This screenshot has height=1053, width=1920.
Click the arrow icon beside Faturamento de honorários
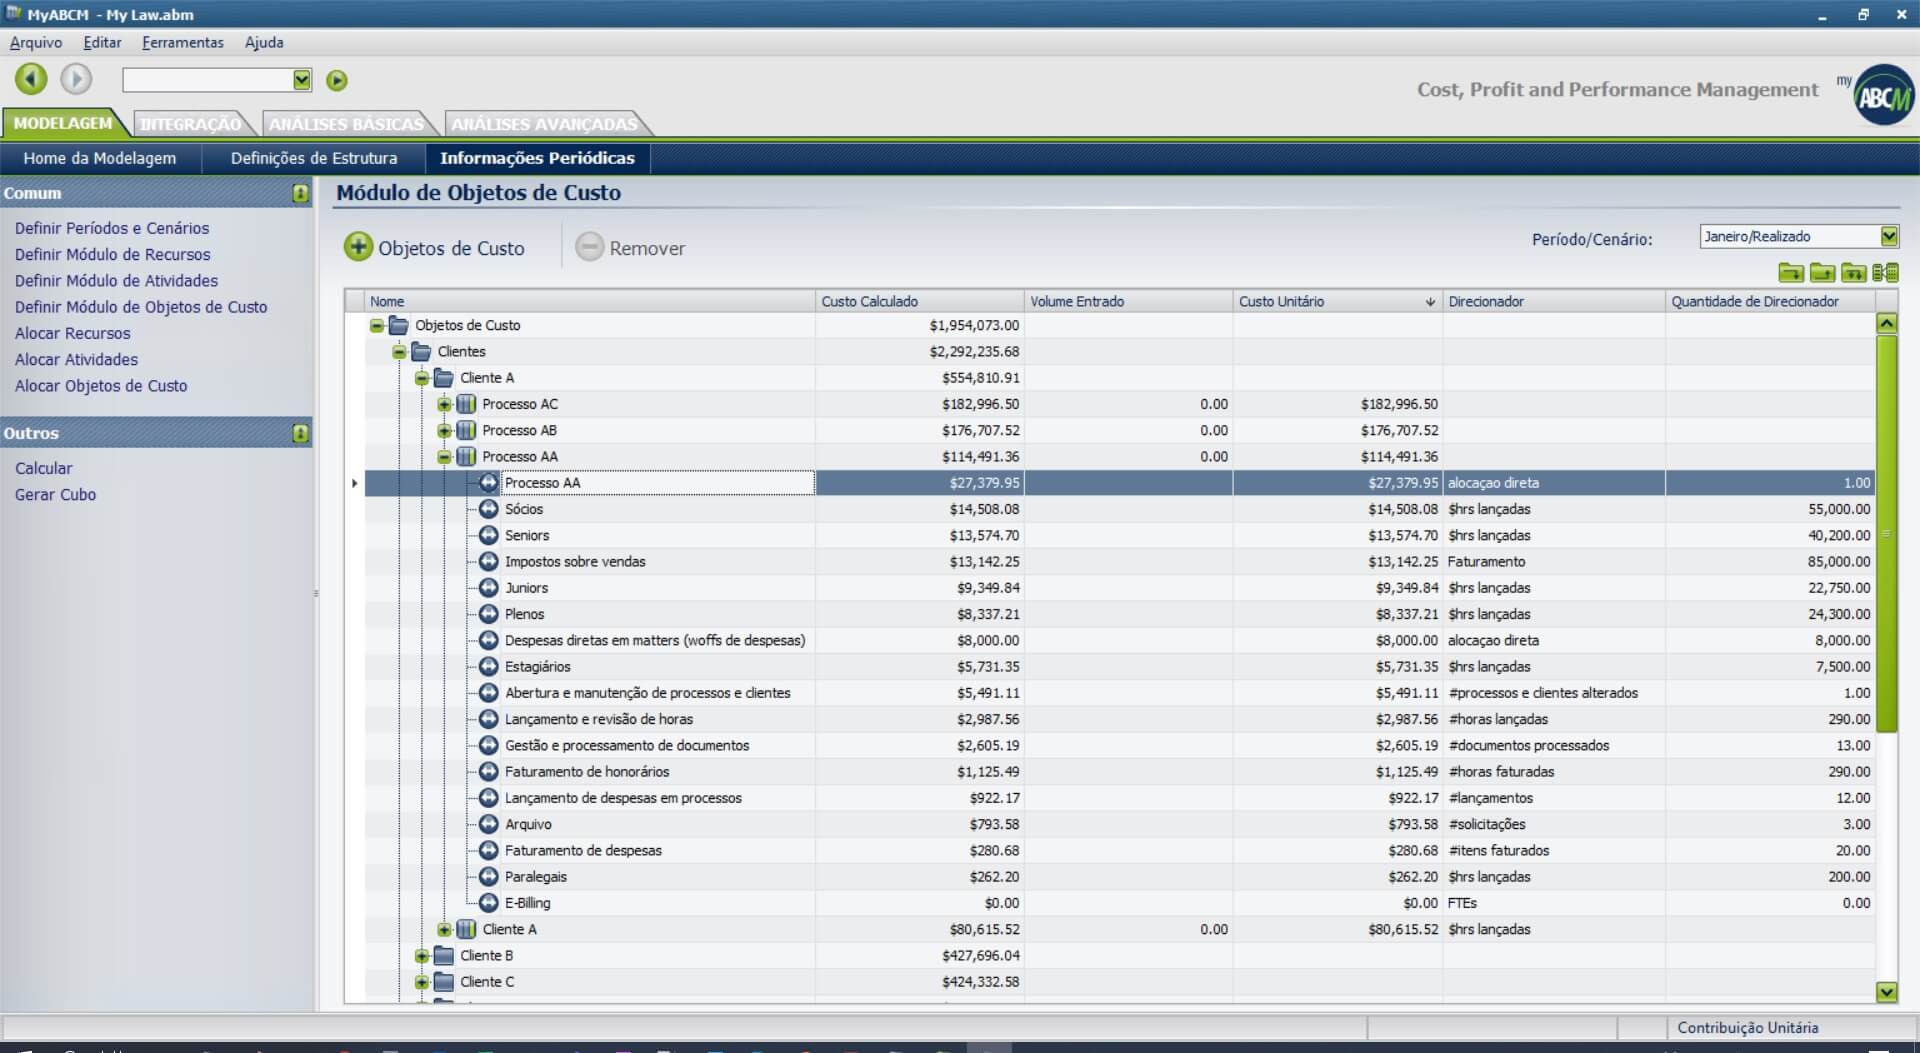[x=488, y=771]
